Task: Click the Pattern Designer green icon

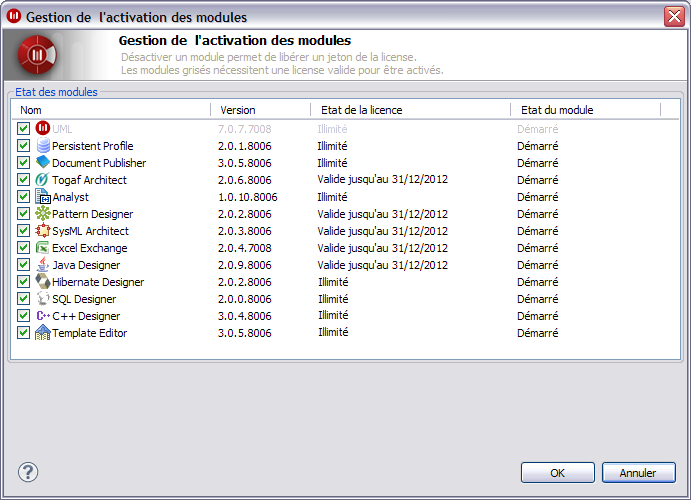Action: click(x=43, y=213)
